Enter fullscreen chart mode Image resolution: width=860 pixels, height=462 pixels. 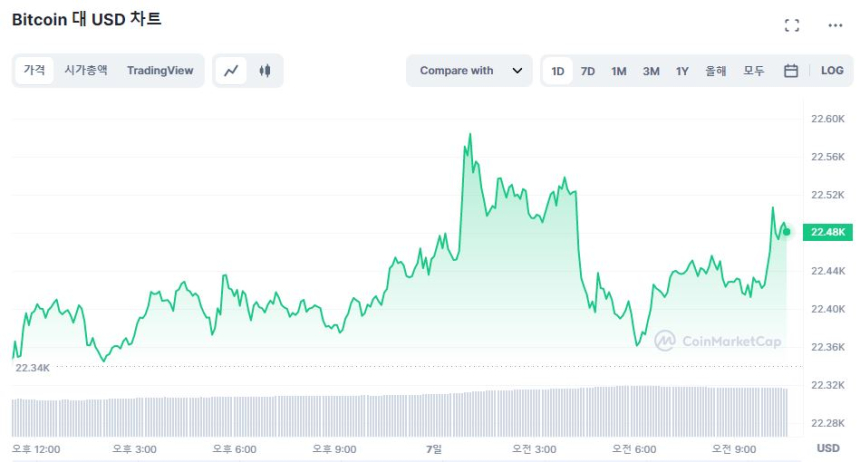[792, 25]
